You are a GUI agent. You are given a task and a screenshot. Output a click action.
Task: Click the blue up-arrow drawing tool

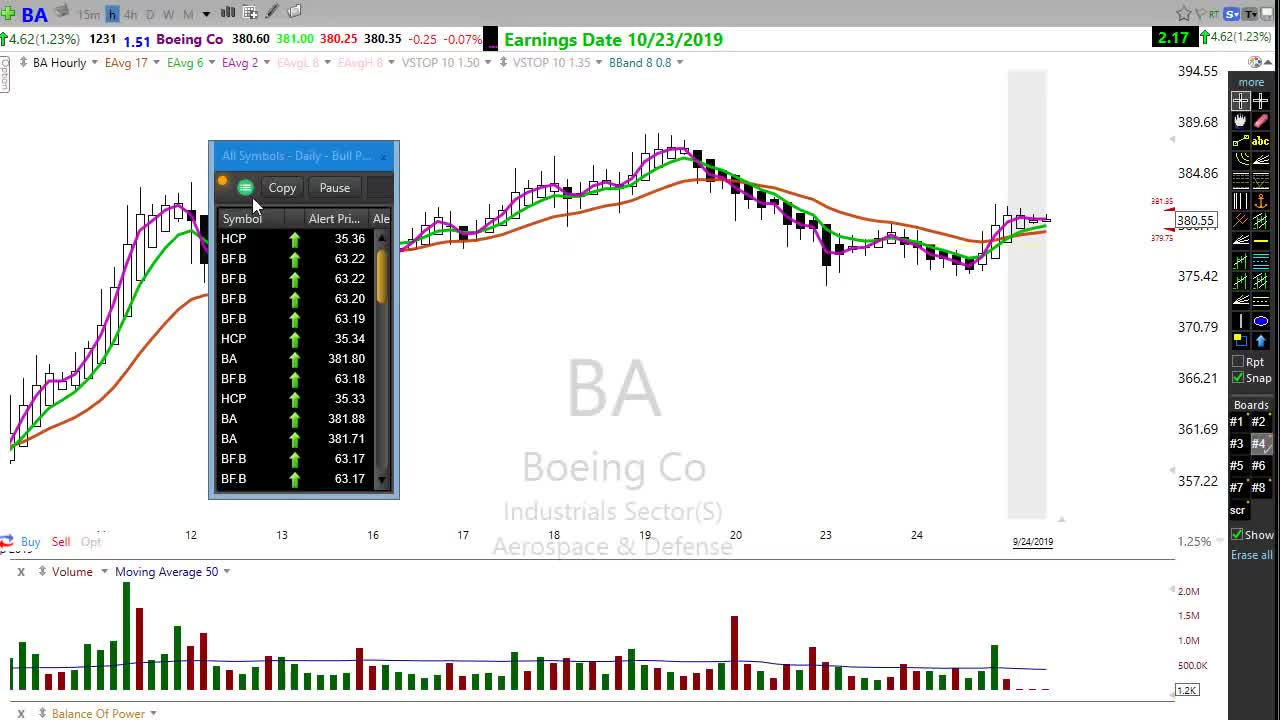(1260, 341)
